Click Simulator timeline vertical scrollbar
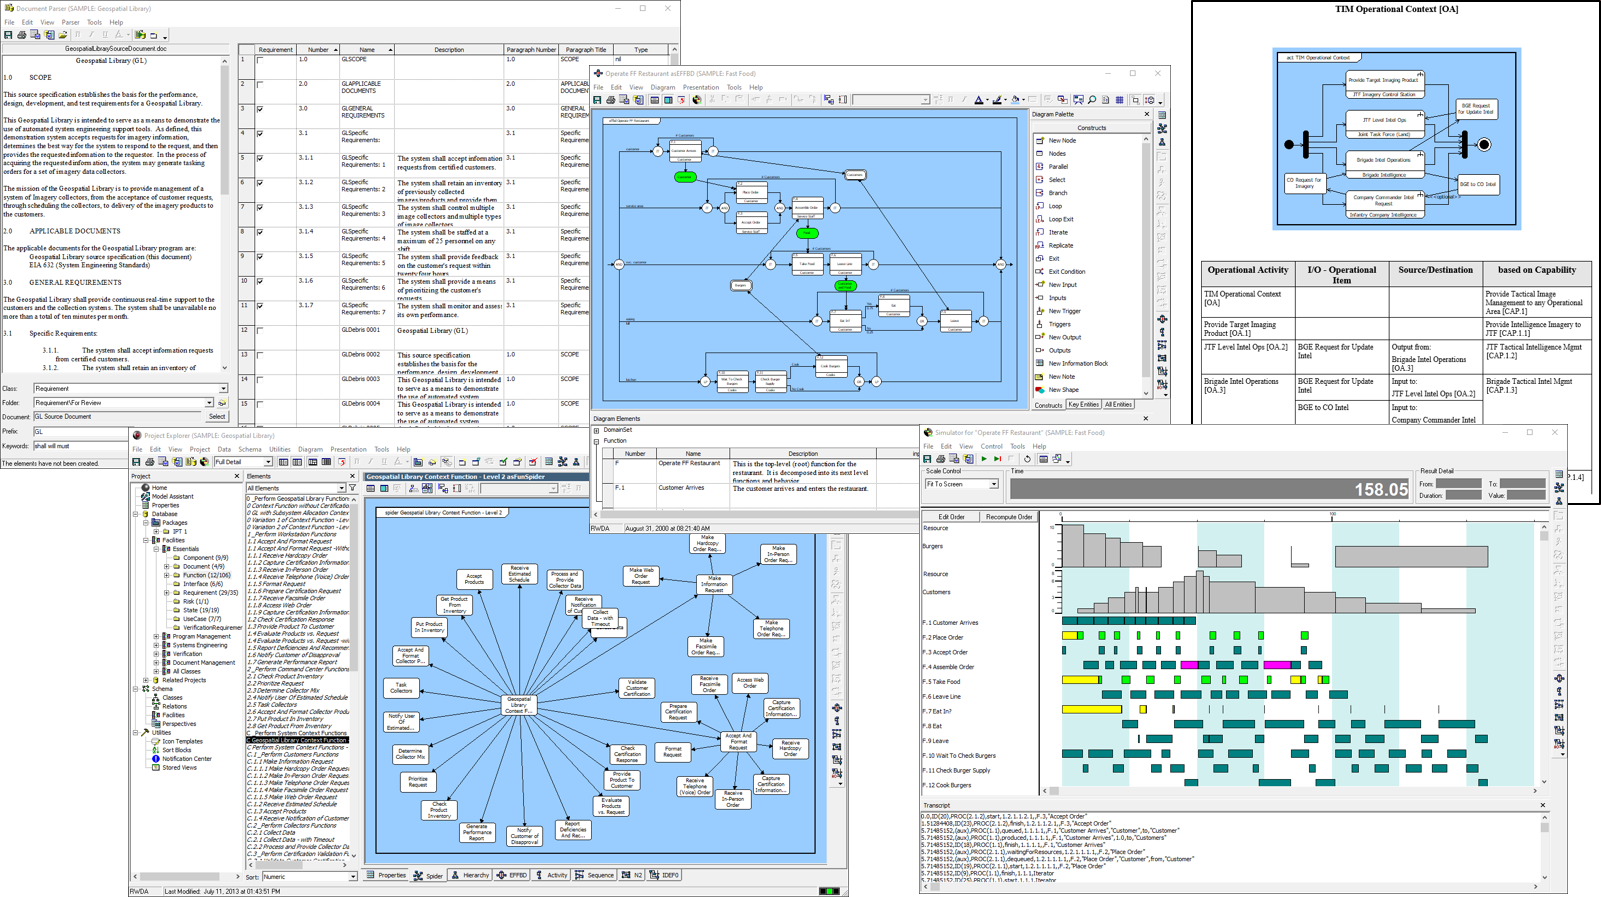 tap(1544, 656)
